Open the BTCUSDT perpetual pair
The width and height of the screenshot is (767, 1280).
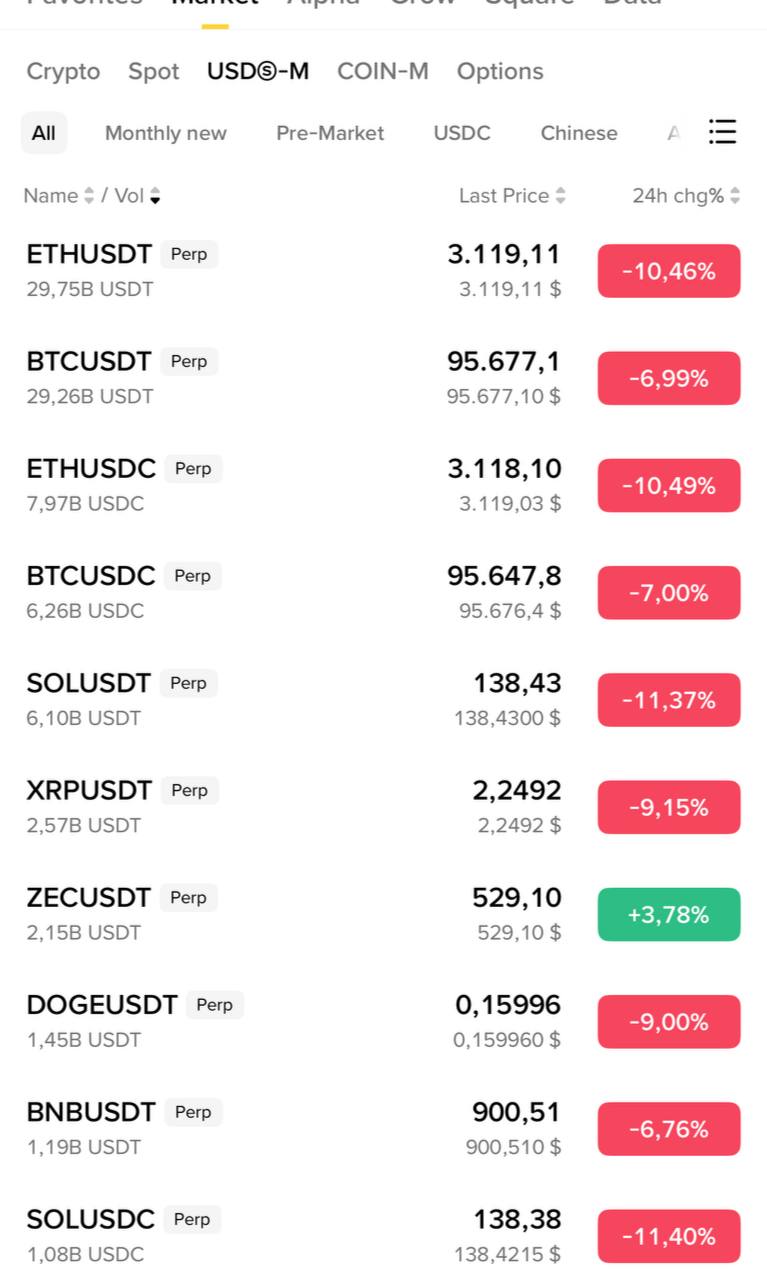pyautogui.click(x=90, y=361)
